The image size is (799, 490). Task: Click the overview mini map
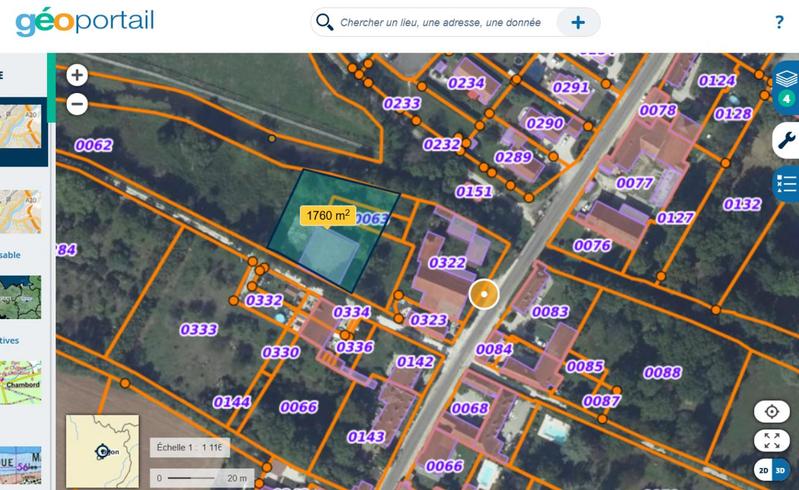pyautogui.click(x=102, y=450)
